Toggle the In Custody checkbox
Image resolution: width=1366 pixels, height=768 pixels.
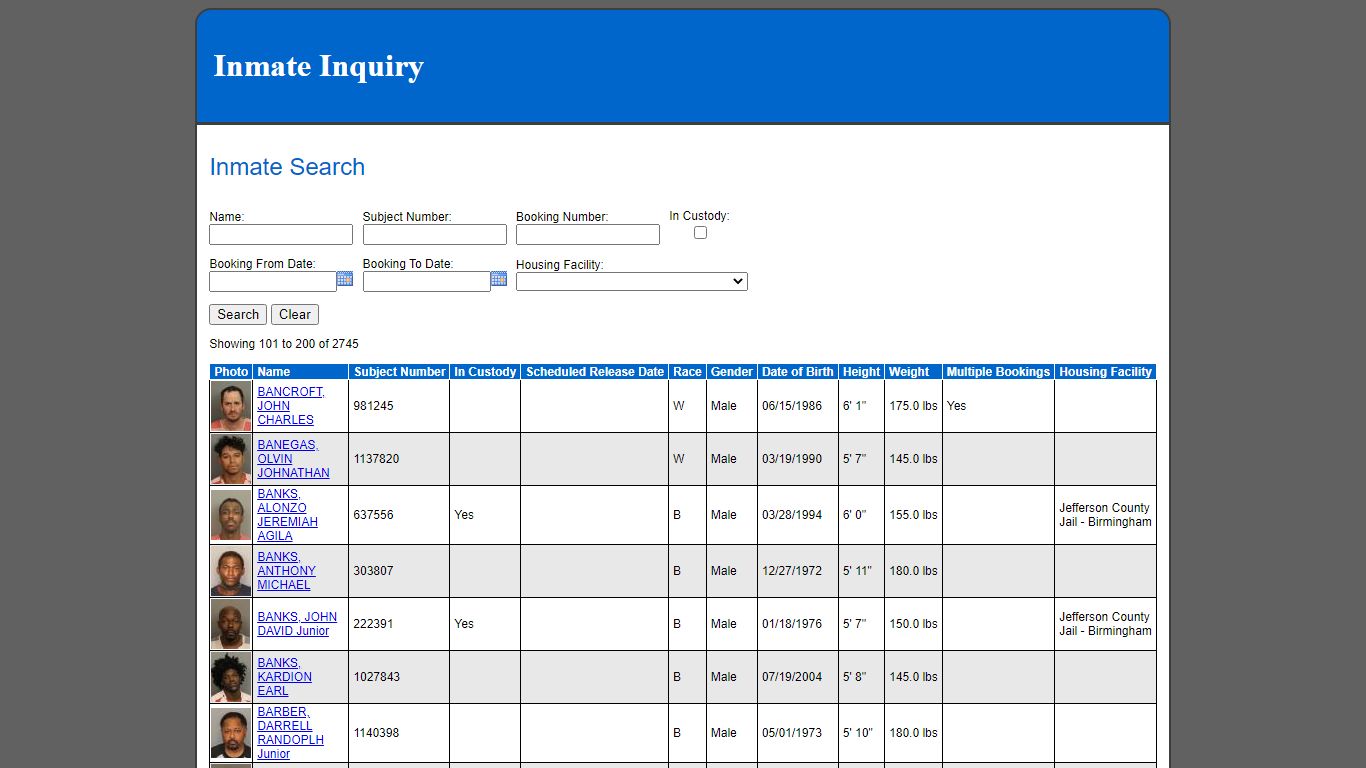click(x=700, y=232)
